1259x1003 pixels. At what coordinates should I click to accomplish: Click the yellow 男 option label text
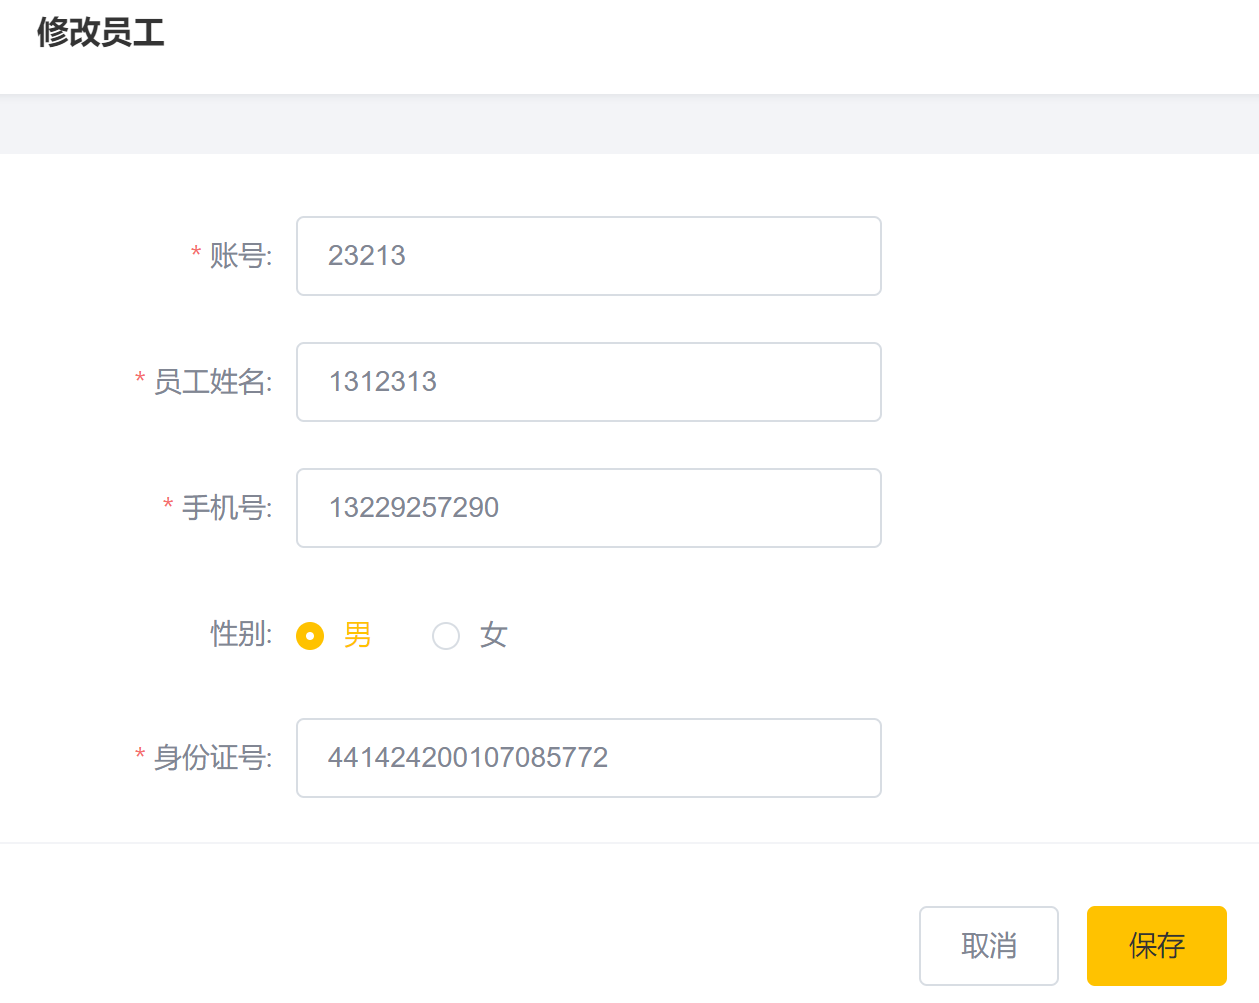(x=357, y=635)
